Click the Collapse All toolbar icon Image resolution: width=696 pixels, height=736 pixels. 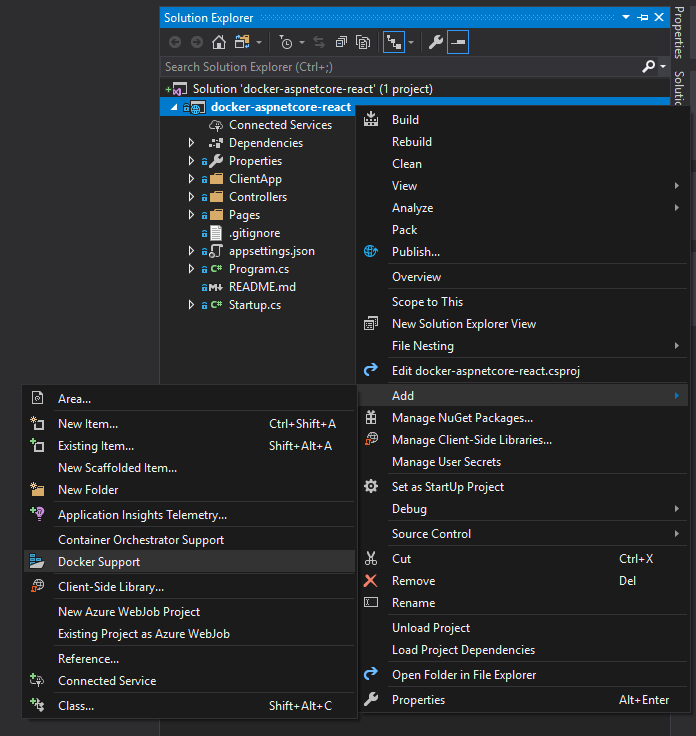click(x=341, y=42)
